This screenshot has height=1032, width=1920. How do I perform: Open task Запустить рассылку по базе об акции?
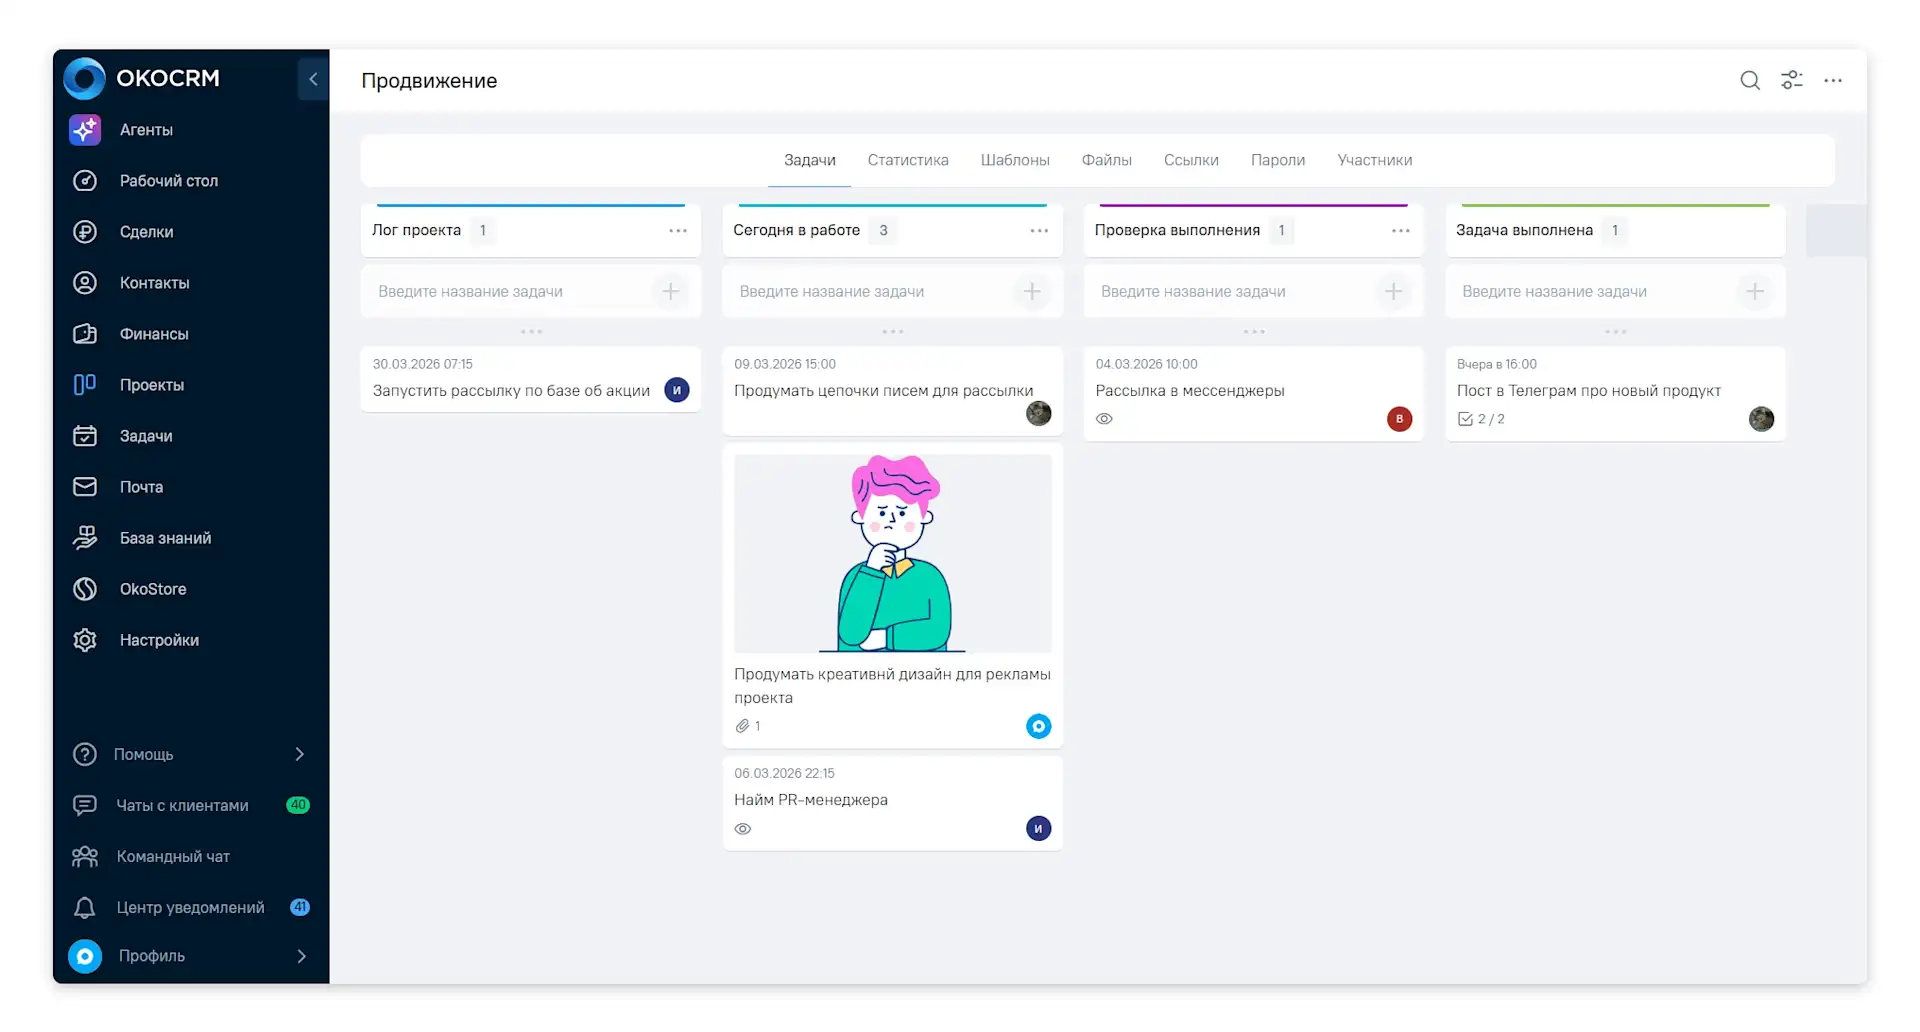click(x=511, y=391)
